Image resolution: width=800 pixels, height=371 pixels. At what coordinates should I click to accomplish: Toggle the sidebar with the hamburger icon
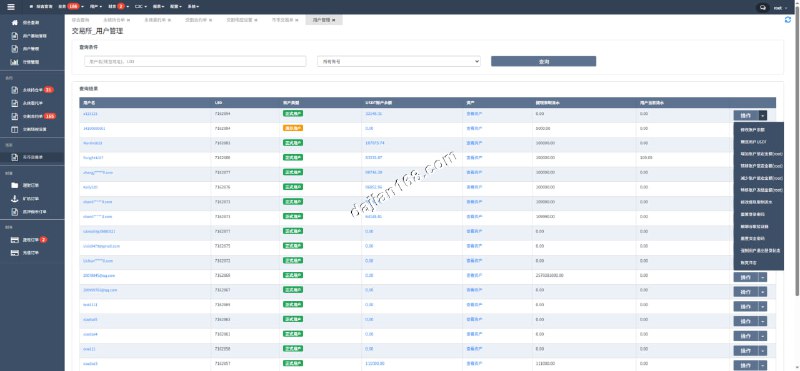(x=11, y=7)
